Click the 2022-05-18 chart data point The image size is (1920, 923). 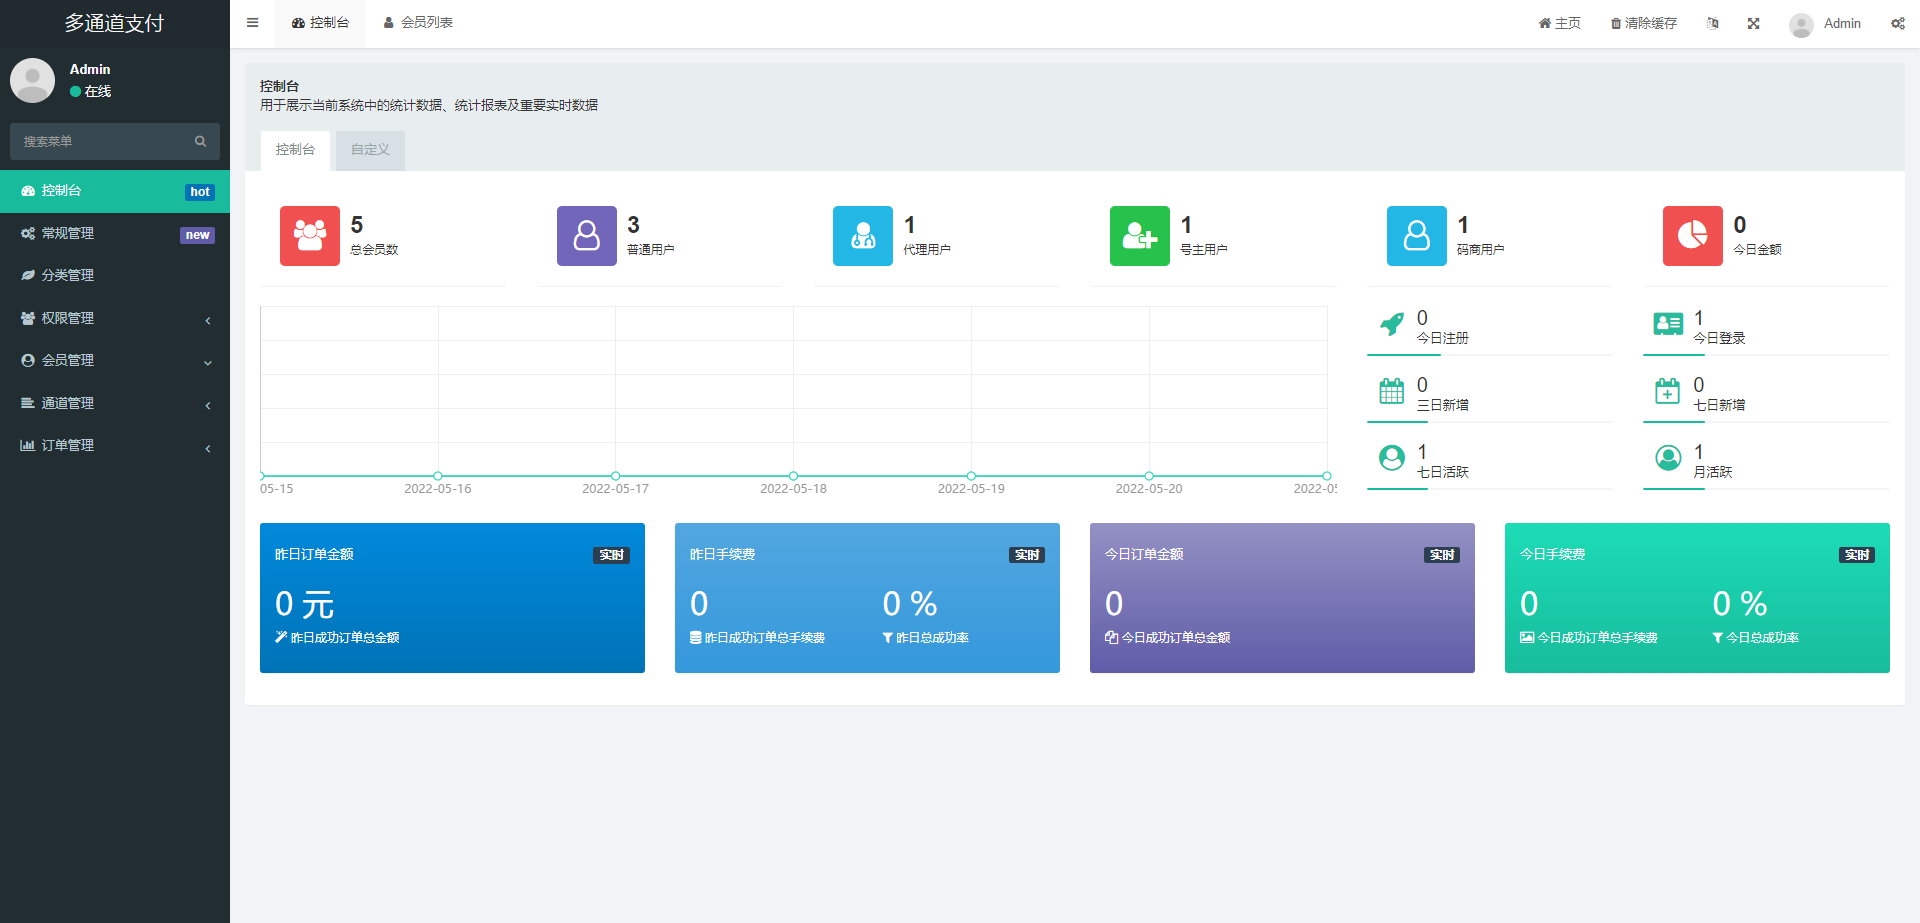click(793, 476)
